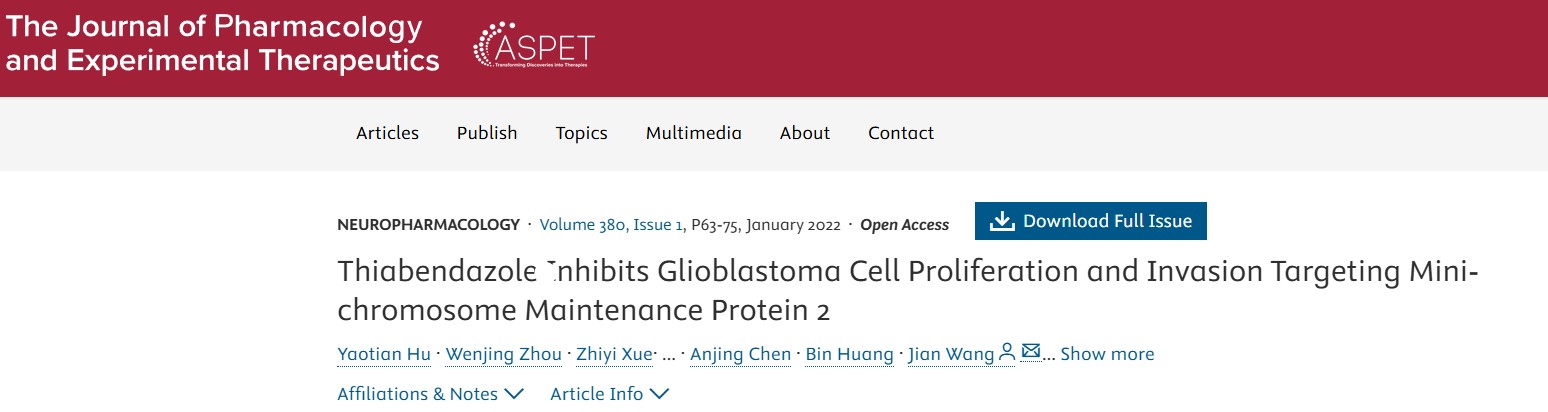The height and width of the screenshot is (412, 1548).
Task: Click the person icon next to Jian Wang
Action: point(1007,352)
